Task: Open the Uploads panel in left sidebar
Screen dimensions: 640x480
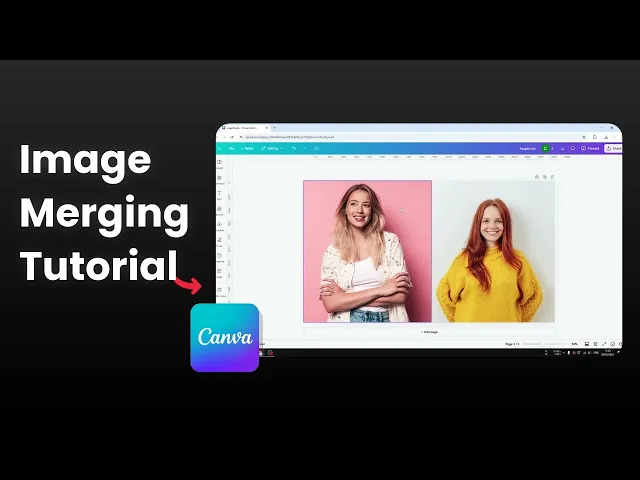Action: 220,226
